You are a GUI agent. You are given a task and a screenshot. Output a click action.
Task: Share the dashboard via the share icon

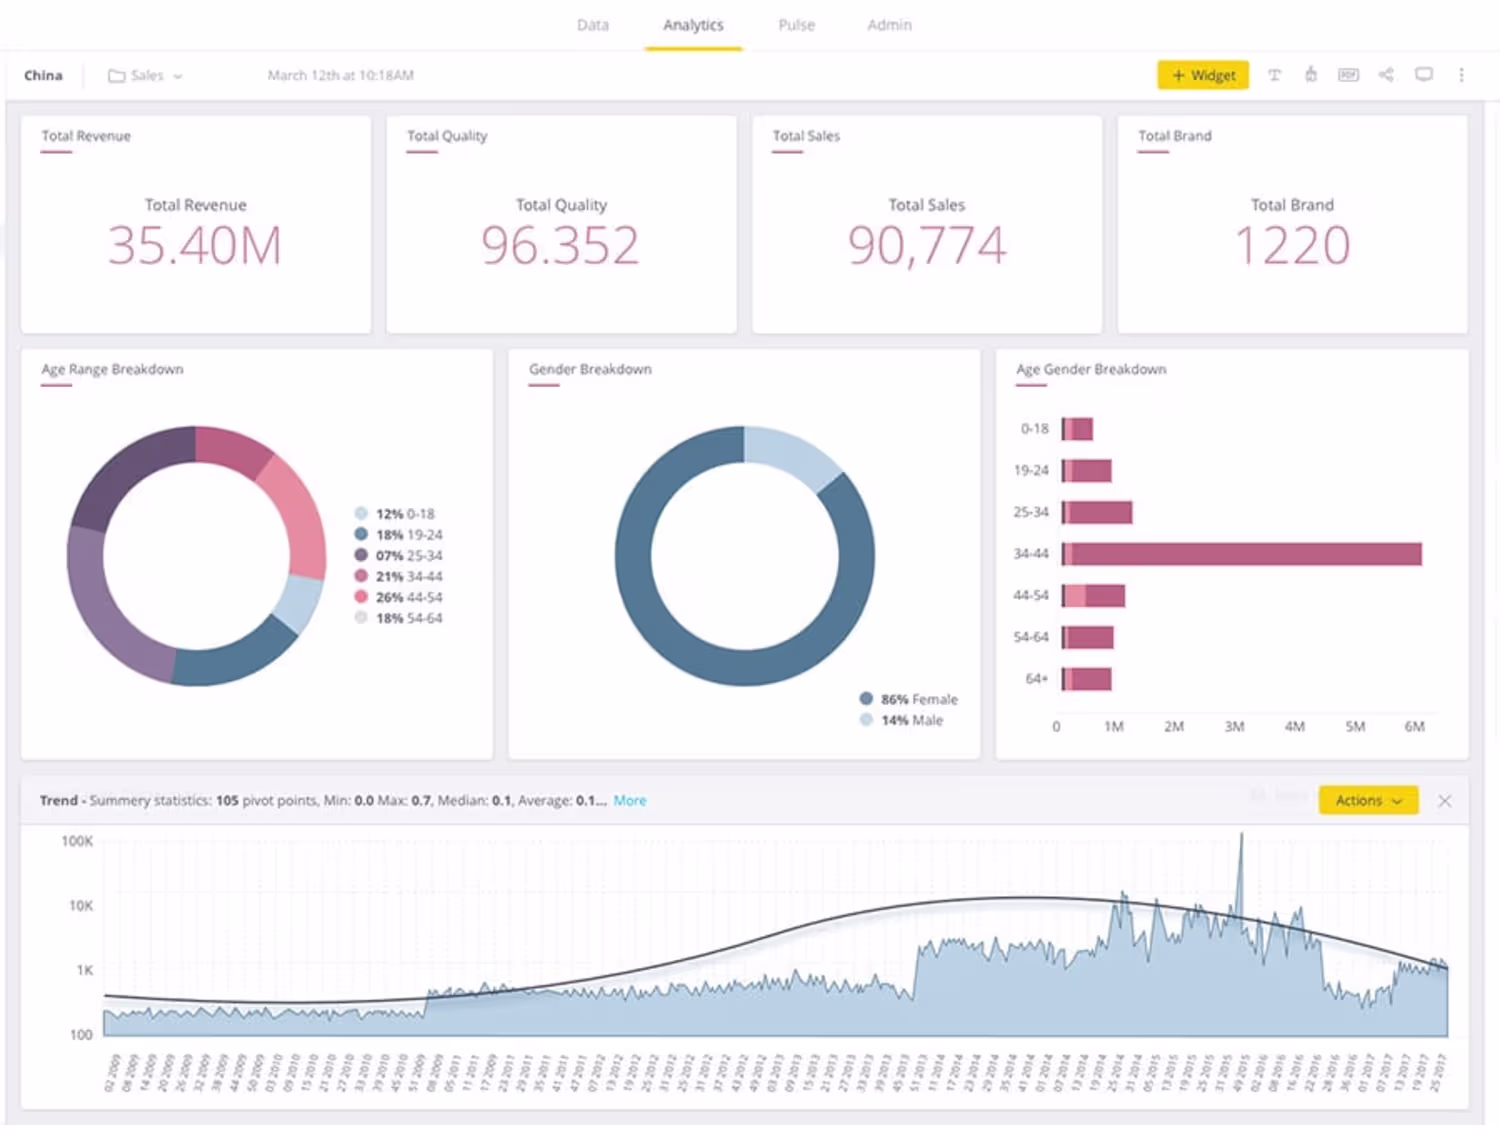(x=1386, y=75)
